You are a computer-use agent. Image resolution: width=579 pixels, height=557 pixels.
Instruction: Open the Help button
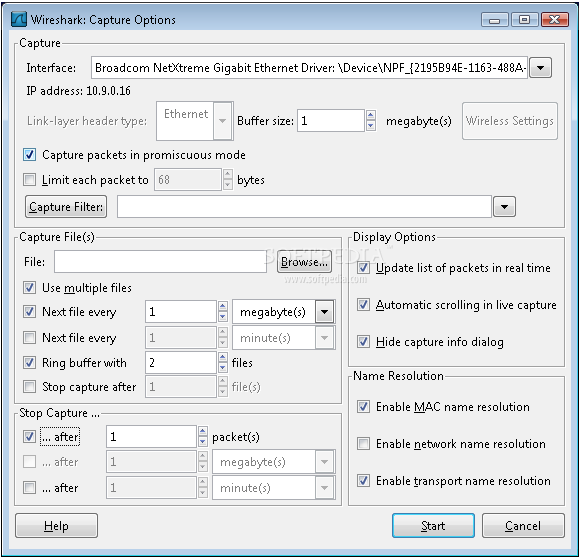(56, 526)
